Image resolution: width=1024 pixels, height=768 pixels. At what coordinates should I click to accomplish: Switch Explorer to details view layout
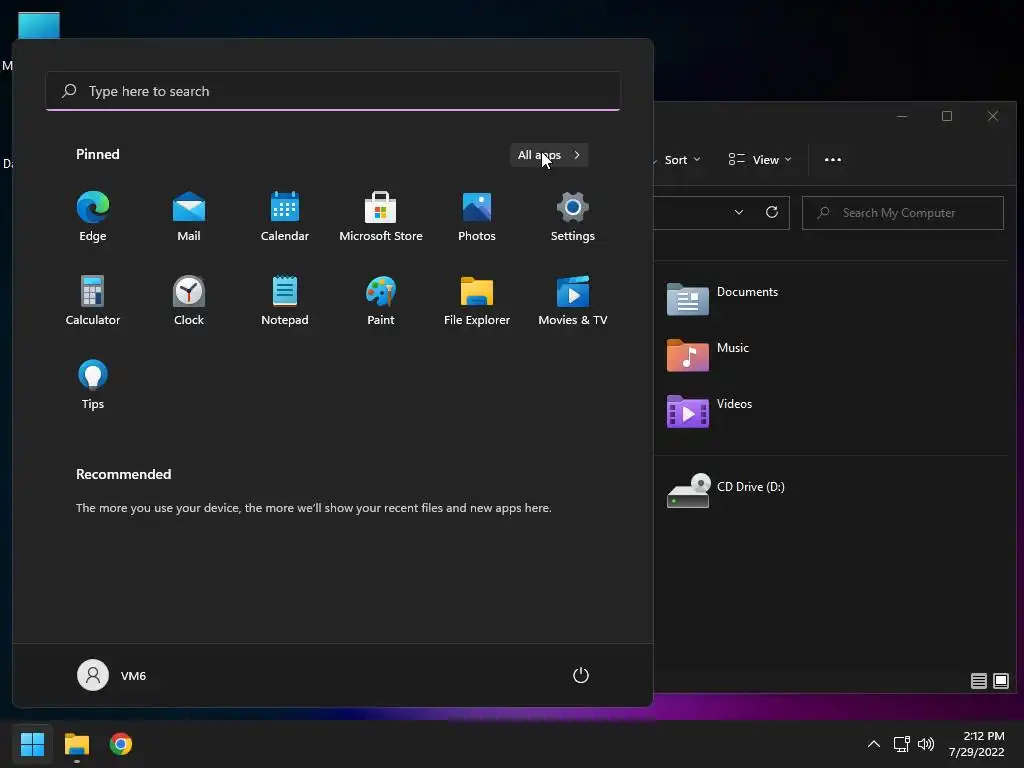click(x=978, y=681)
